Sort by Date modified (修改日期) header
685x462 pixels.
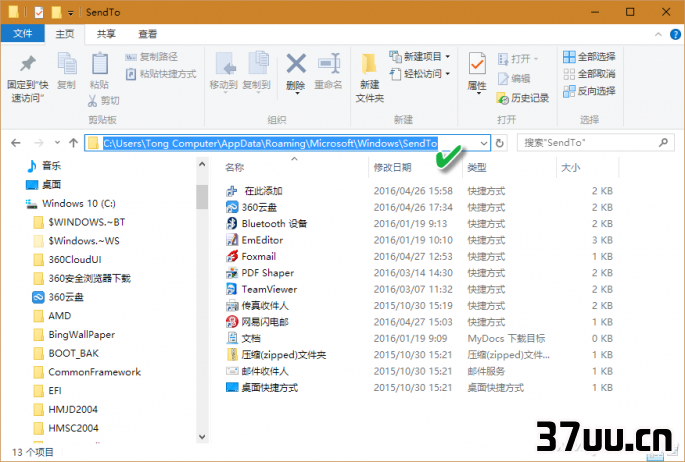click(x=392, y=167)
